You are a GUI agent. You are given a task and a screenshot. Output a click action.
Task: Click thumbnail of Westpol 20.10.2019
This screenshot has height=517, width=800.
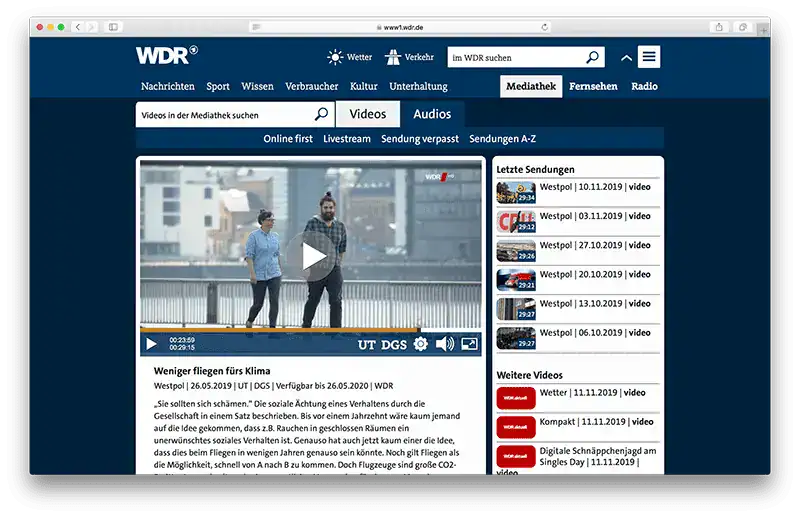click(516, 280)
